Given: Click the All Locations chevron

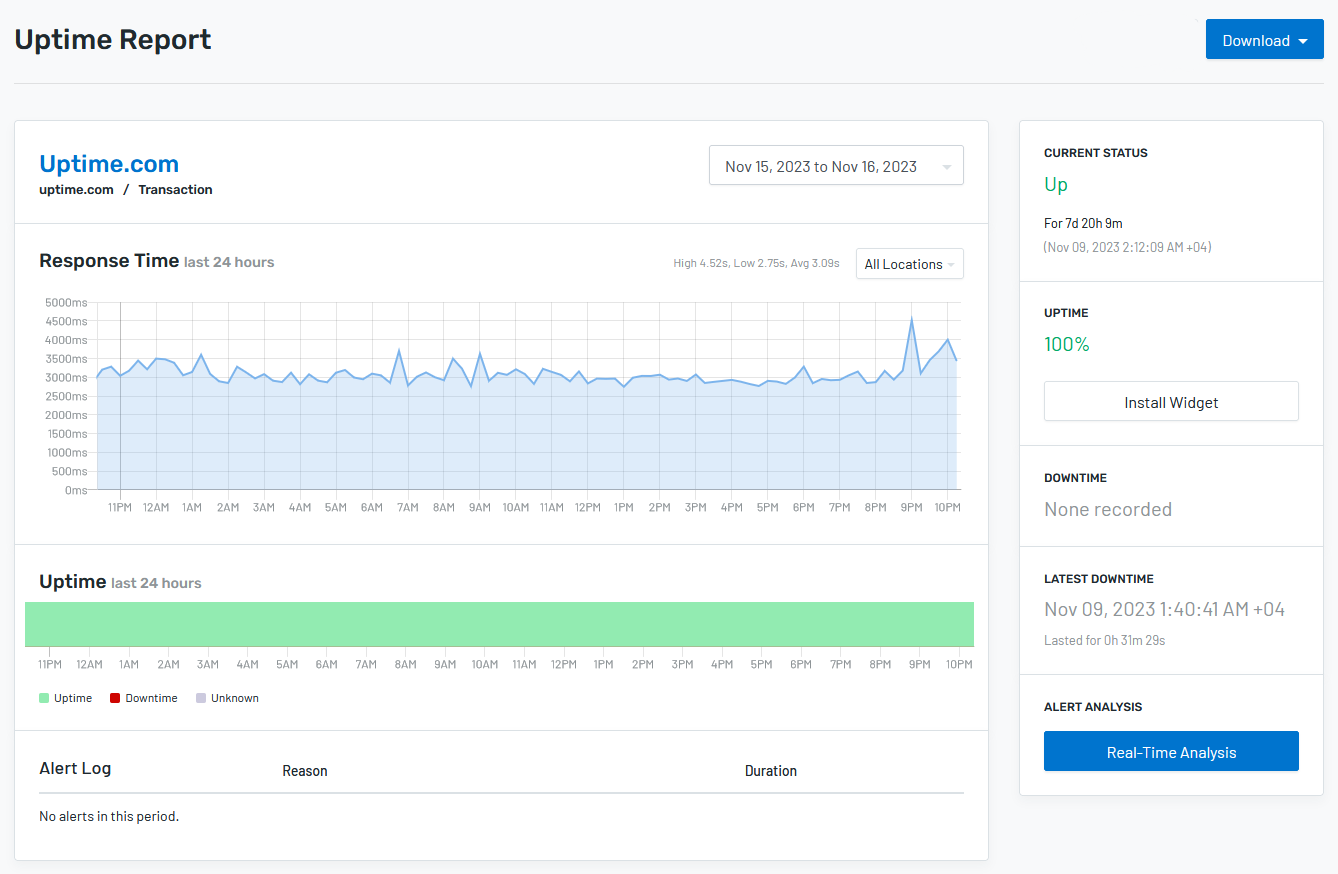Looking at the screenshot, I should coord(949,263).
